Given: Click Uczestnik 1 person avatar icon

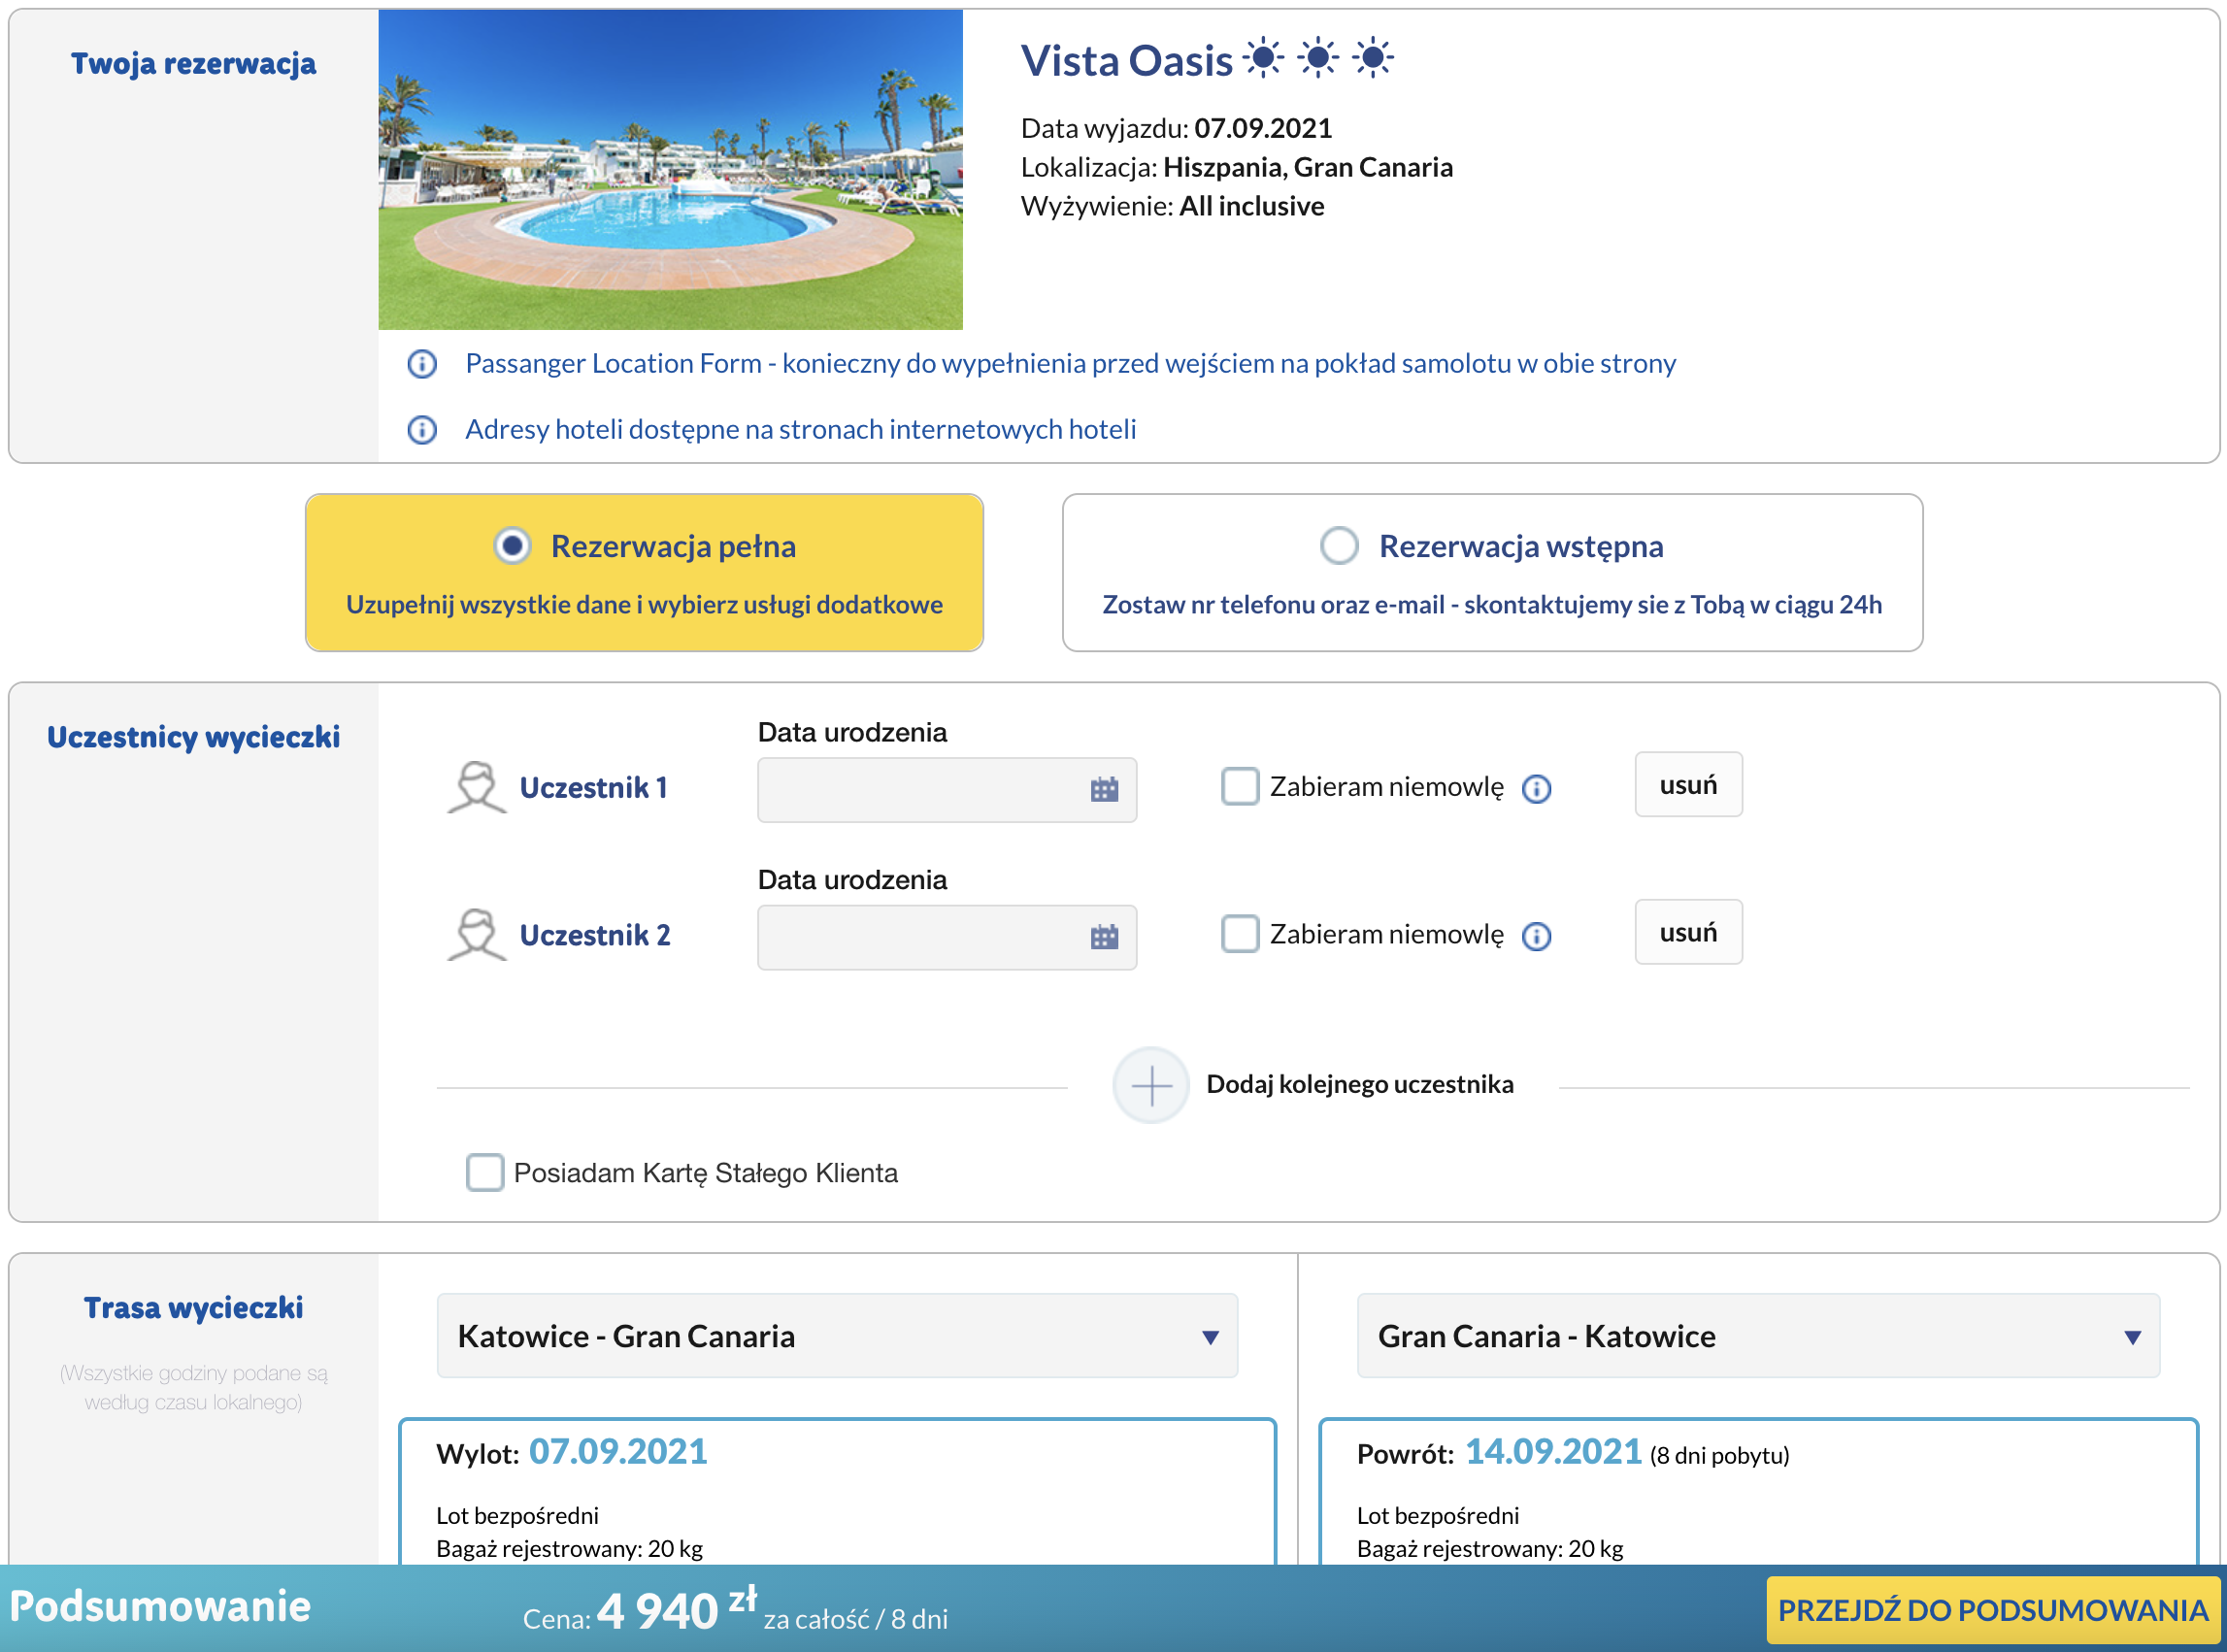Looking at the screenshot, I should 476,788.
